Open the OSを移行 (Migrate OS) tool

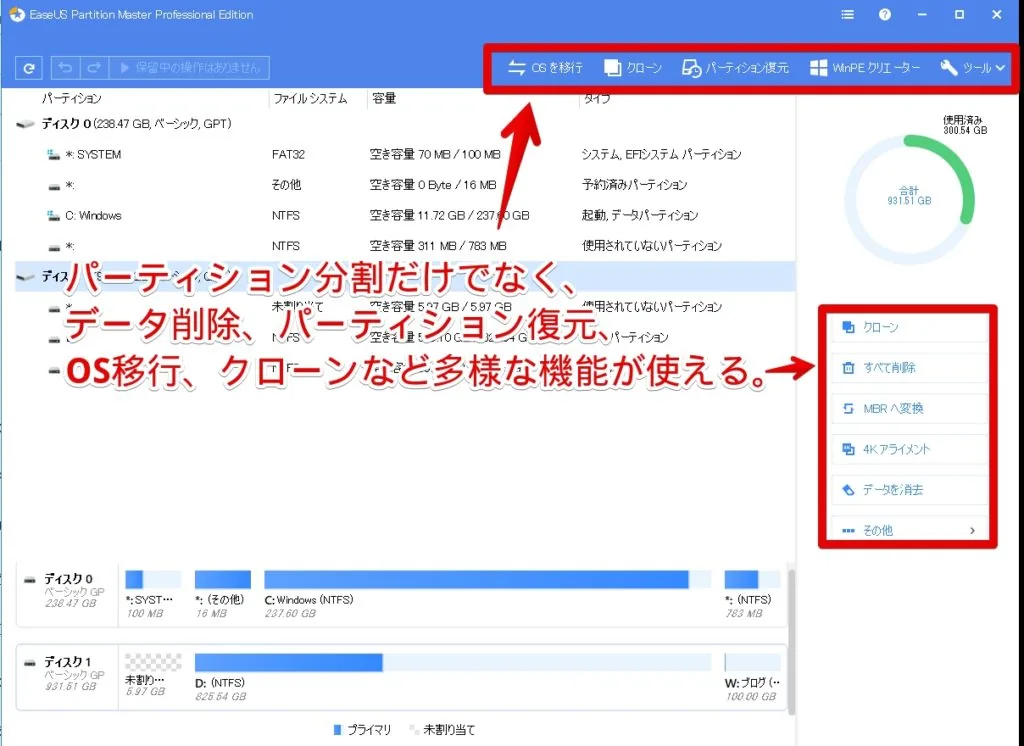[x=545, y=67]
